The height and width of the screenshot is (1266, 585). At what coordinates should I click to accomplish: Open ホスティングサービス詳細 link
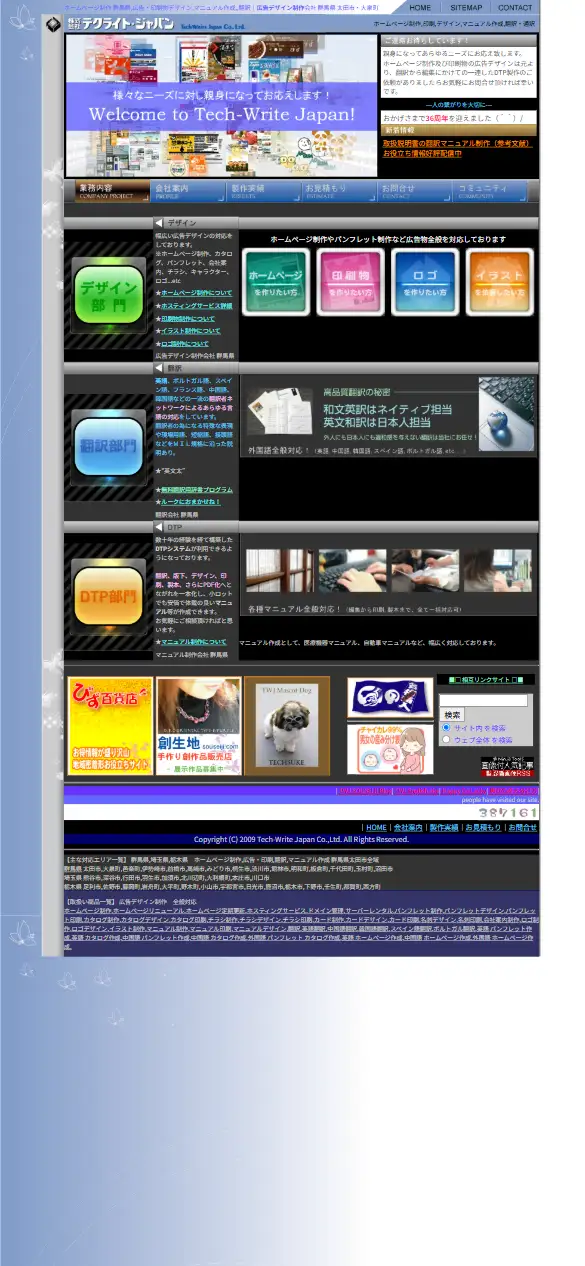pyautogui.click(x=196, y=305)
